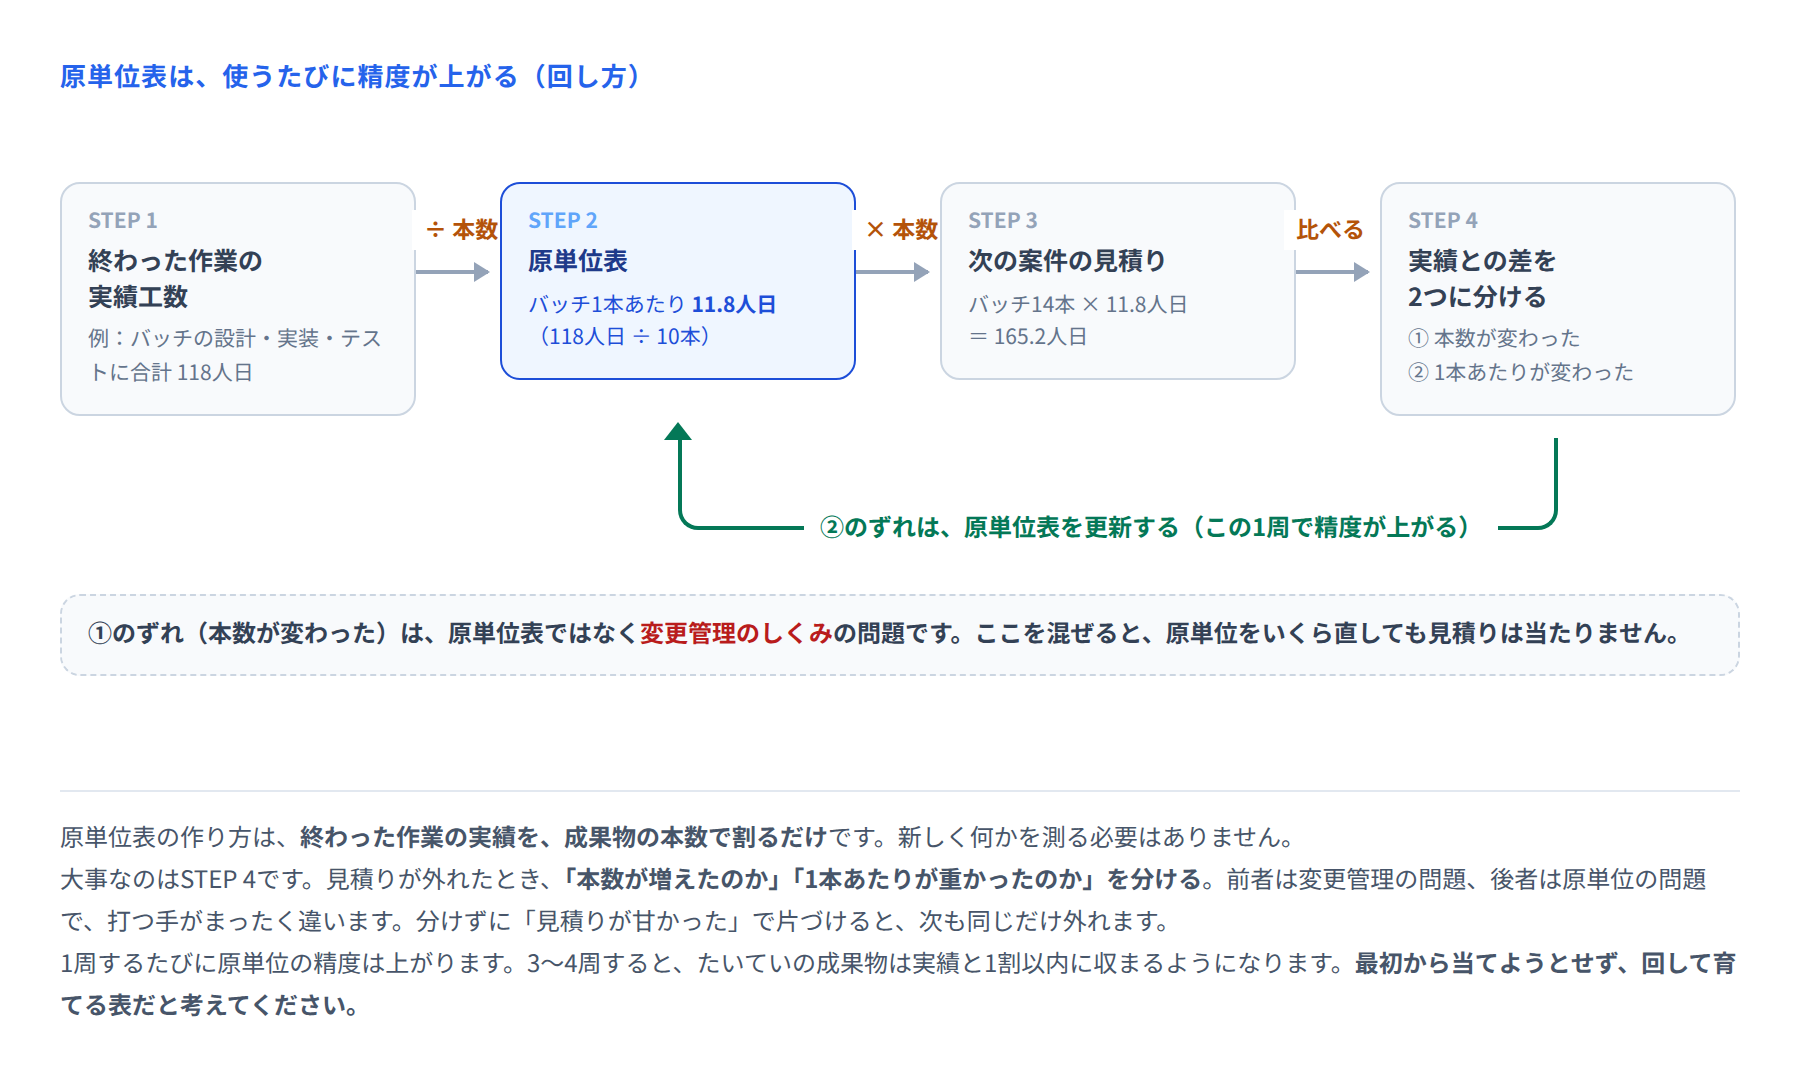Click the item ② 1本あたりが変わった

(1520, 373)
